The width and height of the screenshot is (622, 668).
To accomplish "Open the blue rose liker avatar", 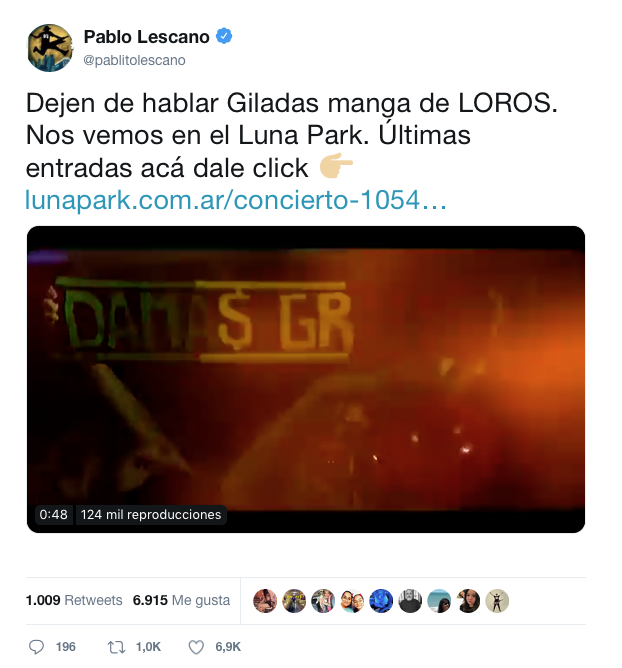I will coord(381,601).
